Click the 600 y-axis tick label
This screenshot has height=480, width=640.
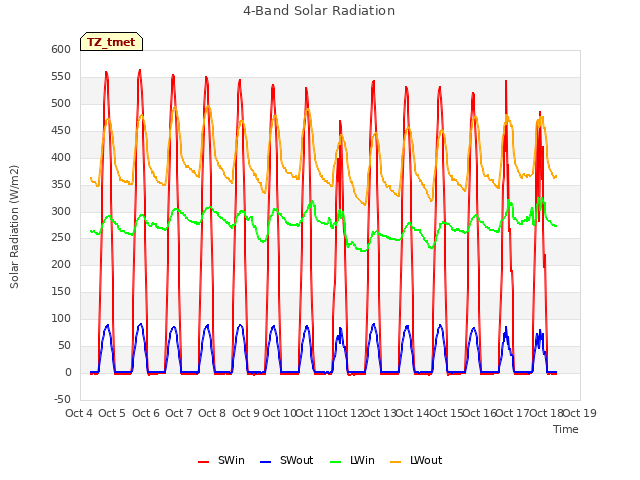coord(61,49)
